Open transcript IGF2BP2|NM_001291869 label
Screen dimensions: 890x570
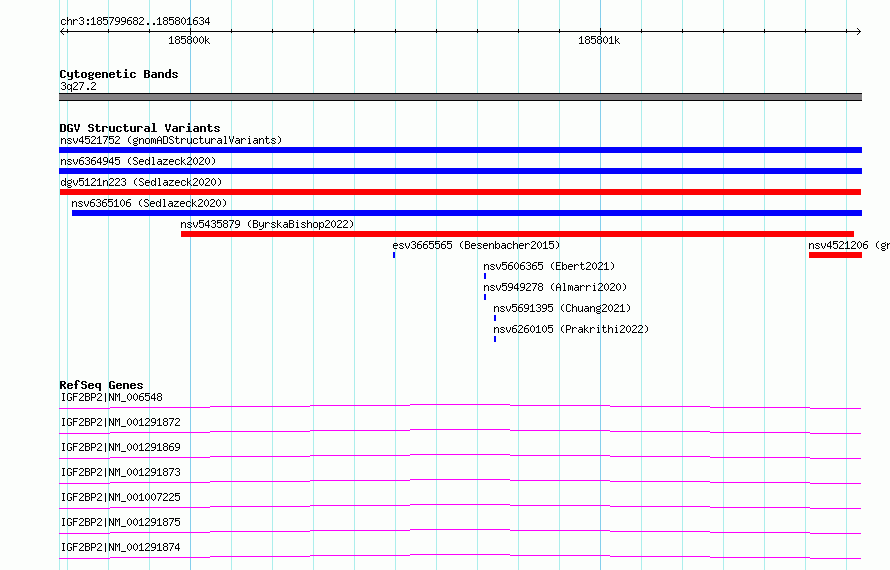click(120, 447)
